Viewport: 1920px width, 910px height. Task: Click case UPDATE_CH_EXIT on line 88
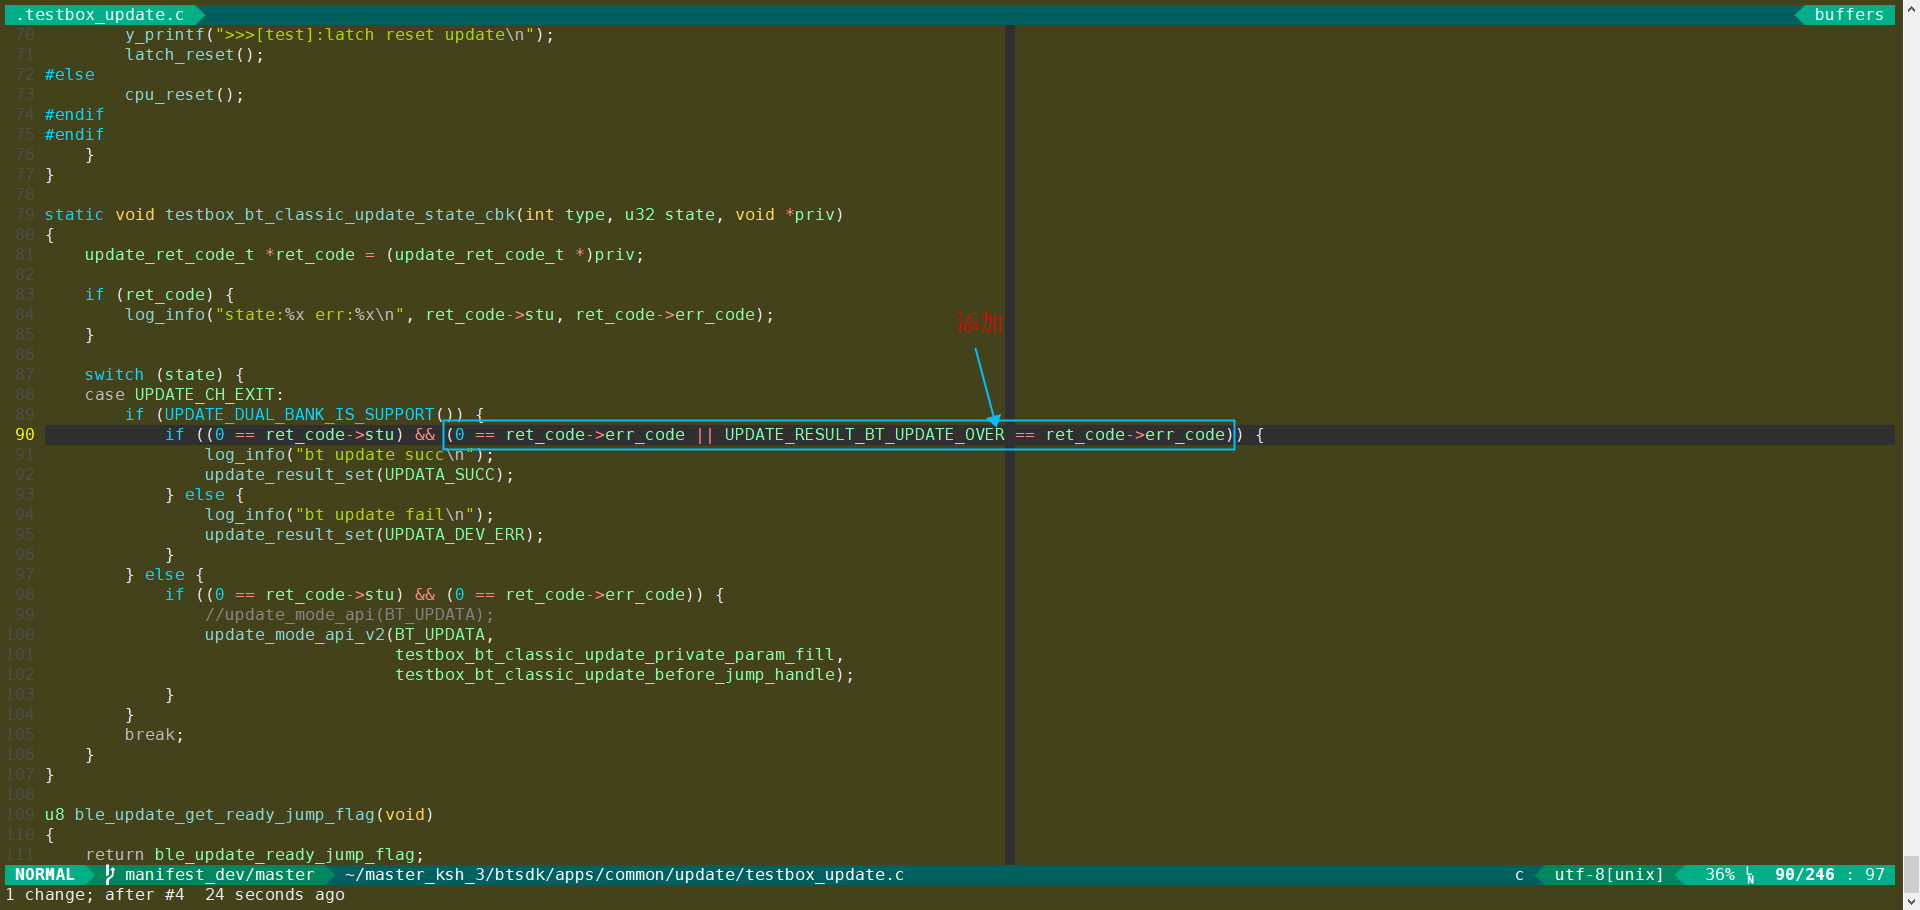click(184, 394)
